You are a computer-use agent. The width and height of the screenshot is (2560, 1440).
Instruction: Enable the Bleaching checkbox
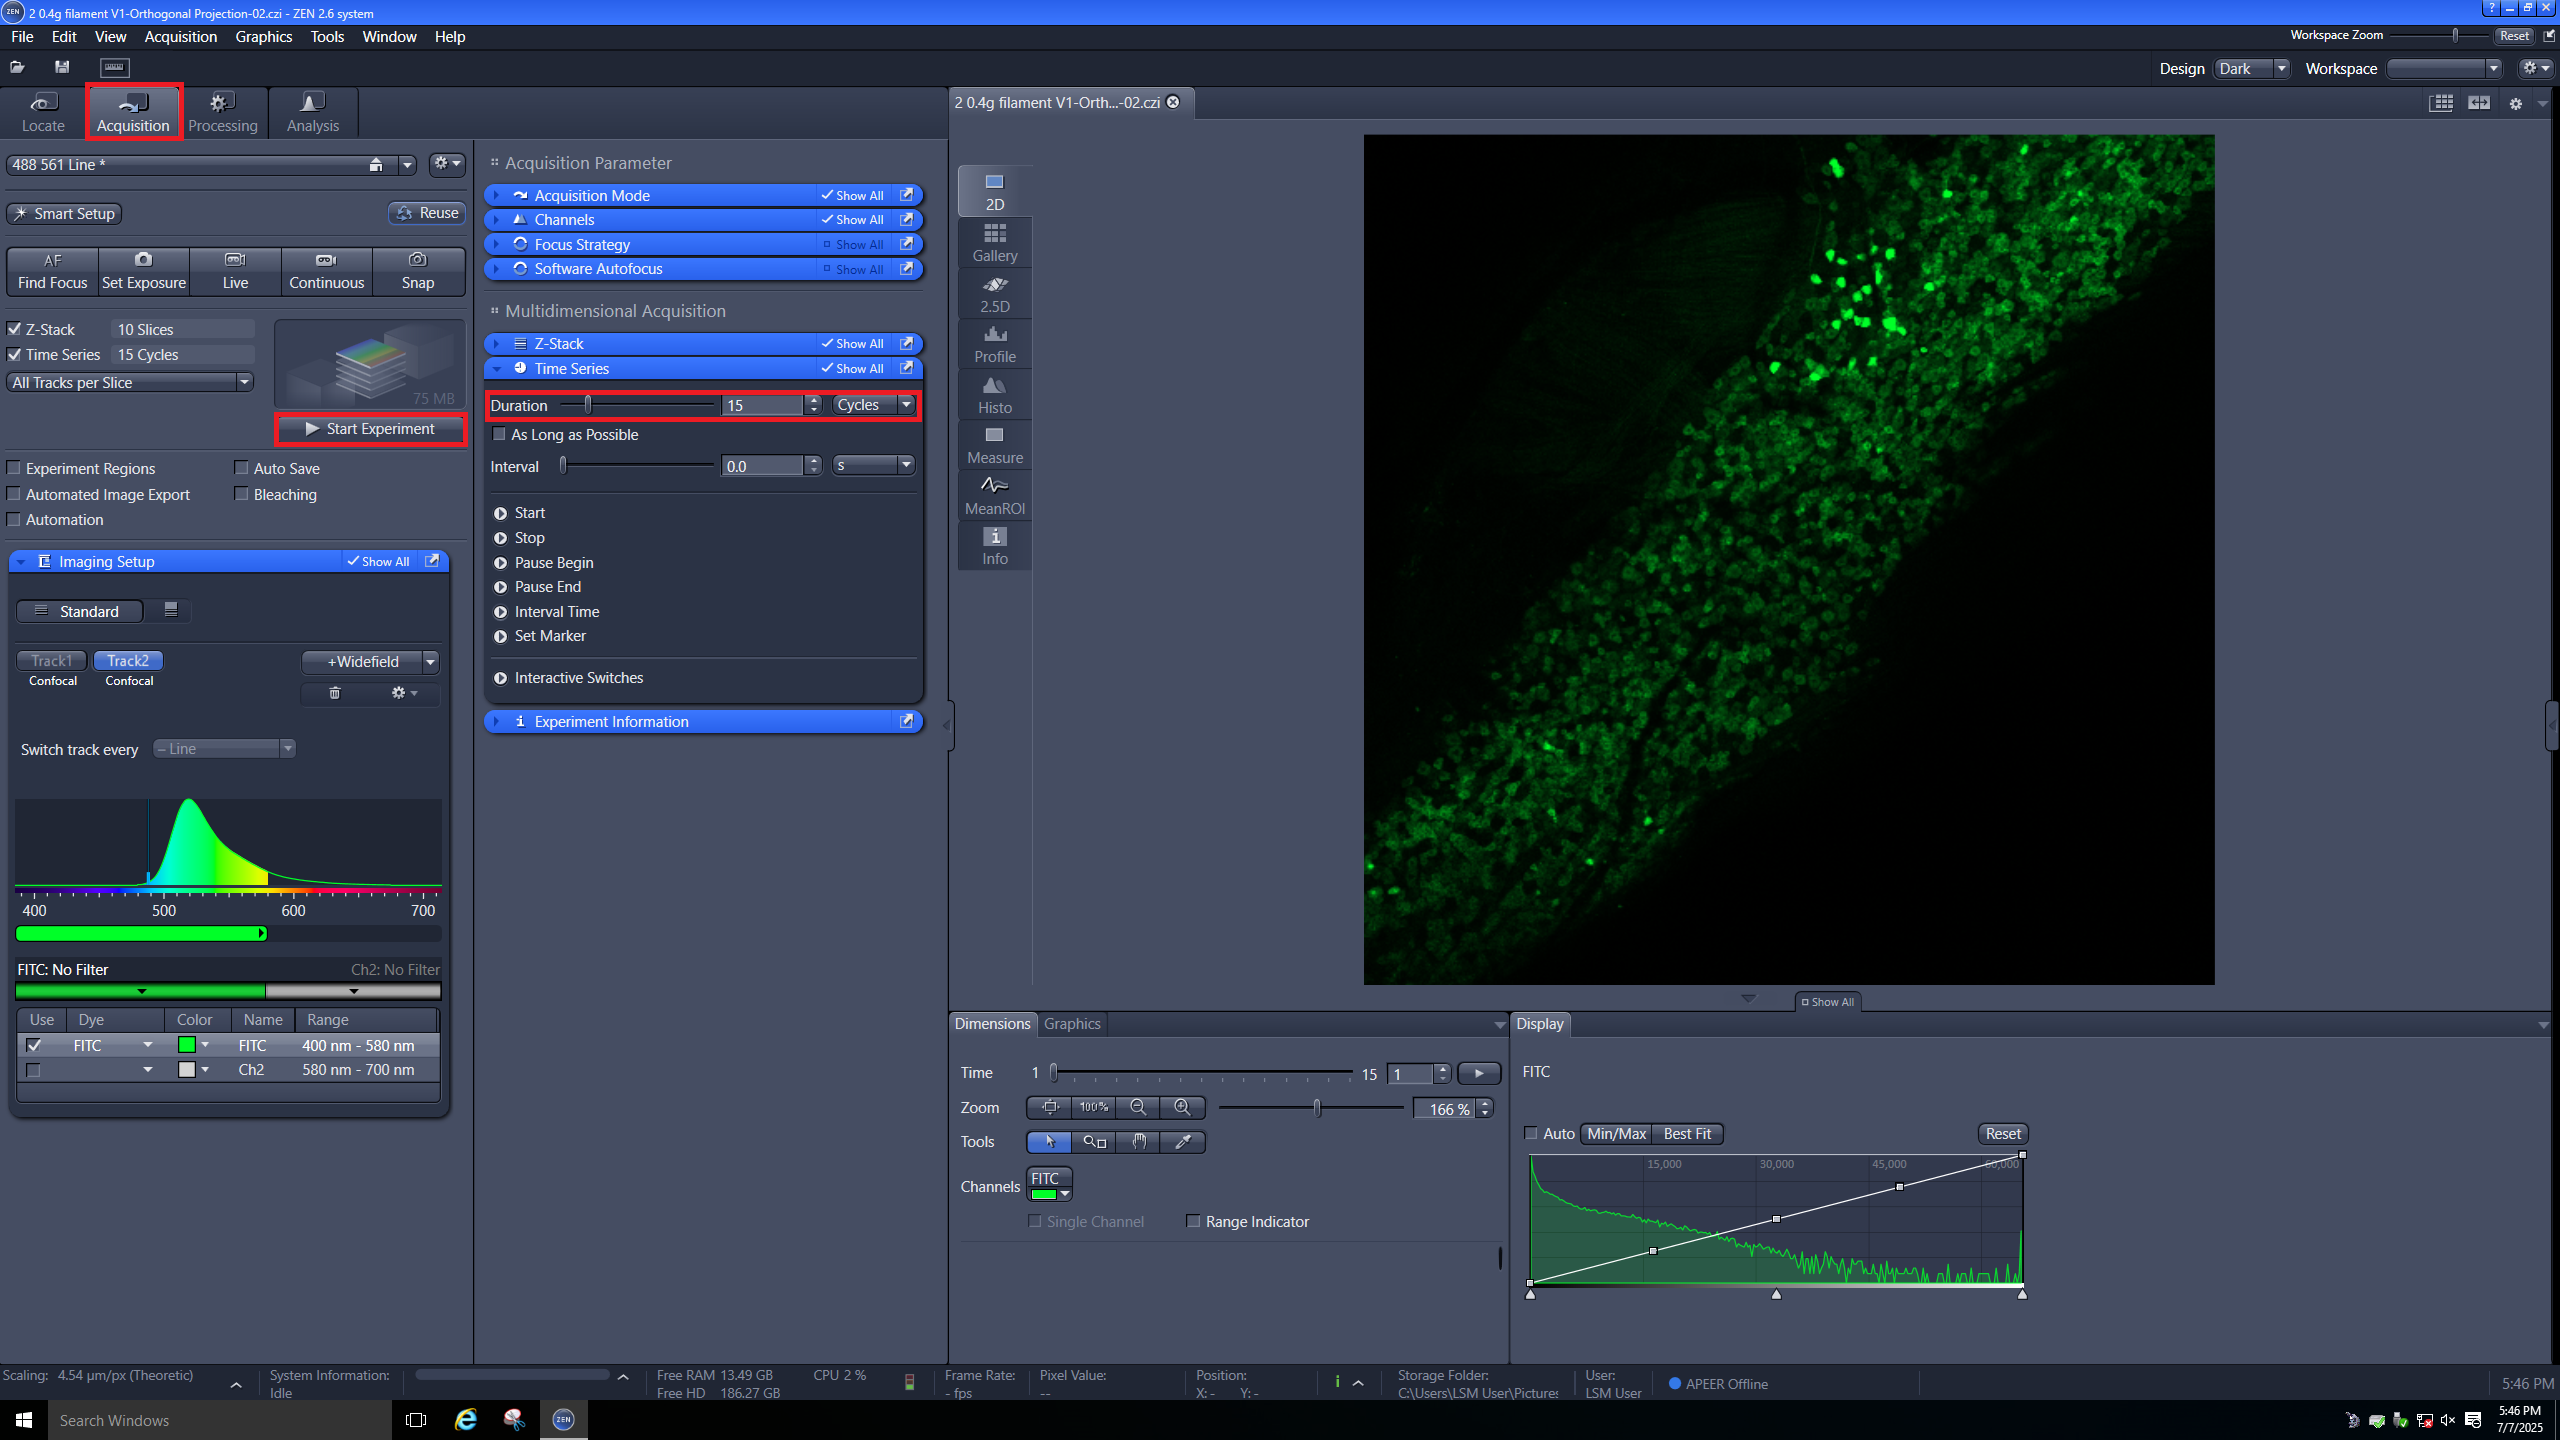[241, 494]
